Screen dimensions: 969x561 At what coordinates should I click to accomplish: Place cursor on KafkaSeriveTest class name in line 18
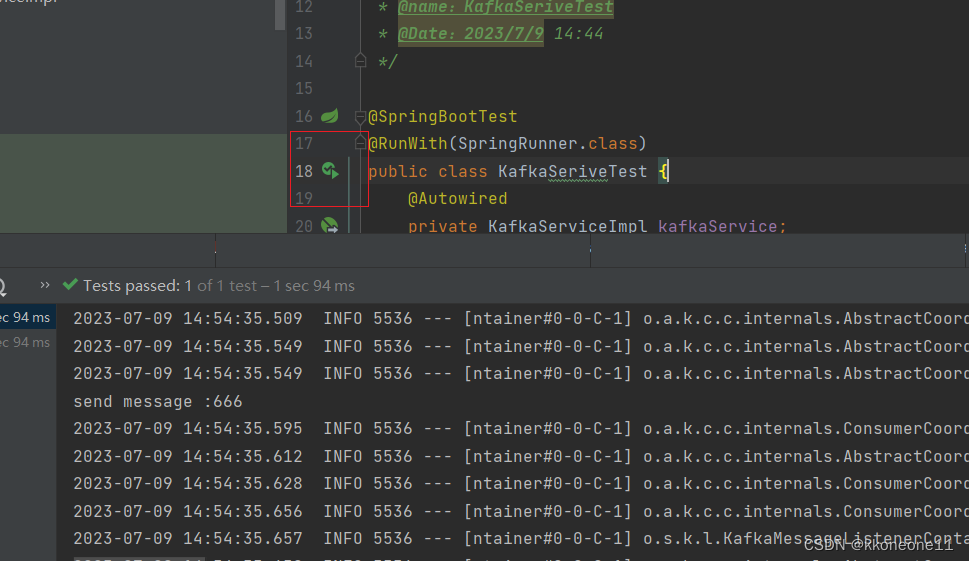tap(572, 171)
